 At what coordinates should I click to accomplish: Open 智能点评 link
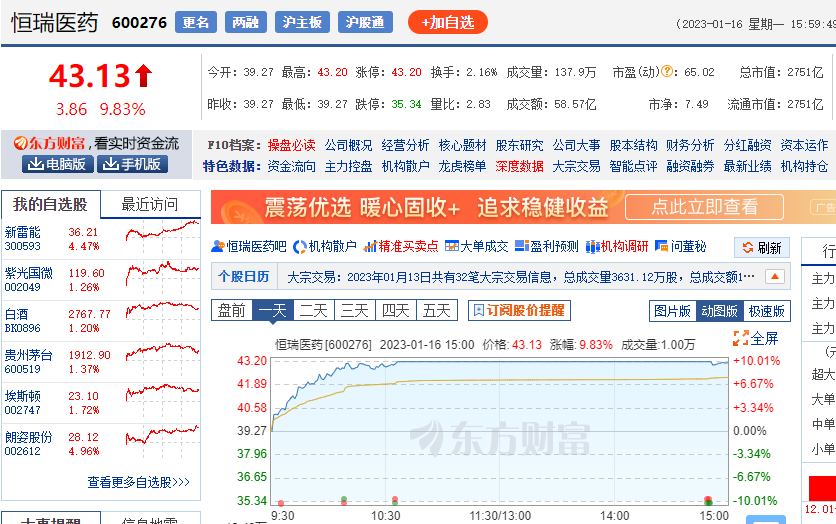click(x=633, y=166)
